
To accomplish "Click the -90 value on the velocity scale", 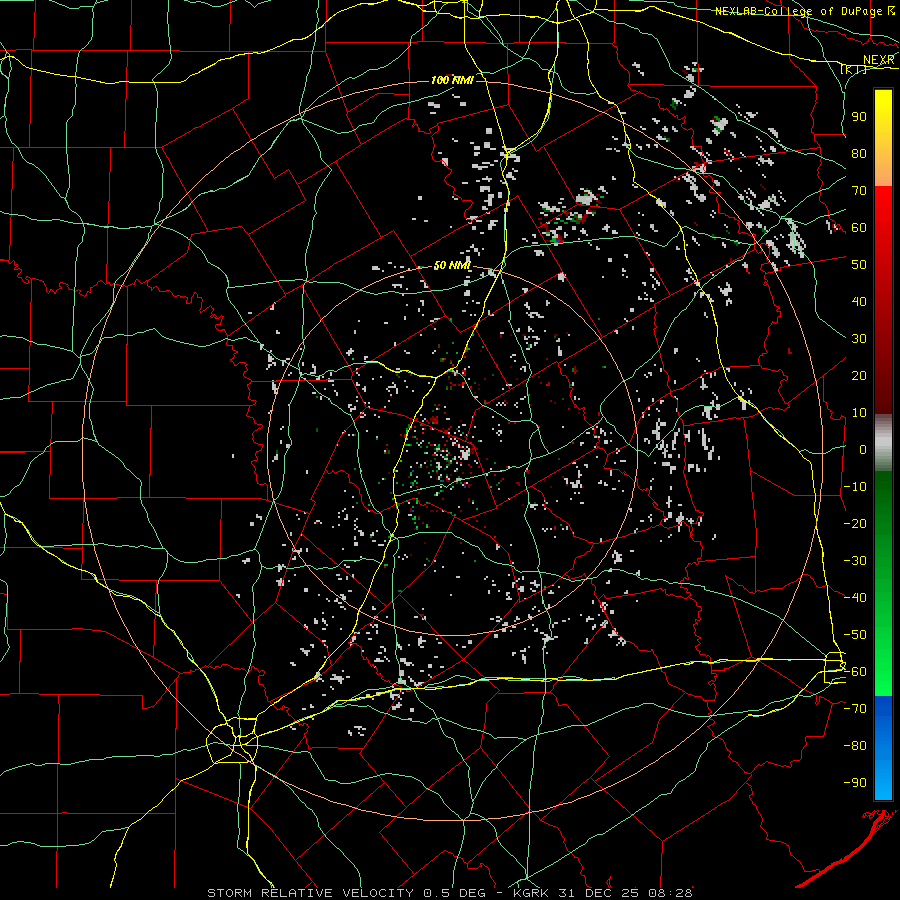I will pos(855,783).
